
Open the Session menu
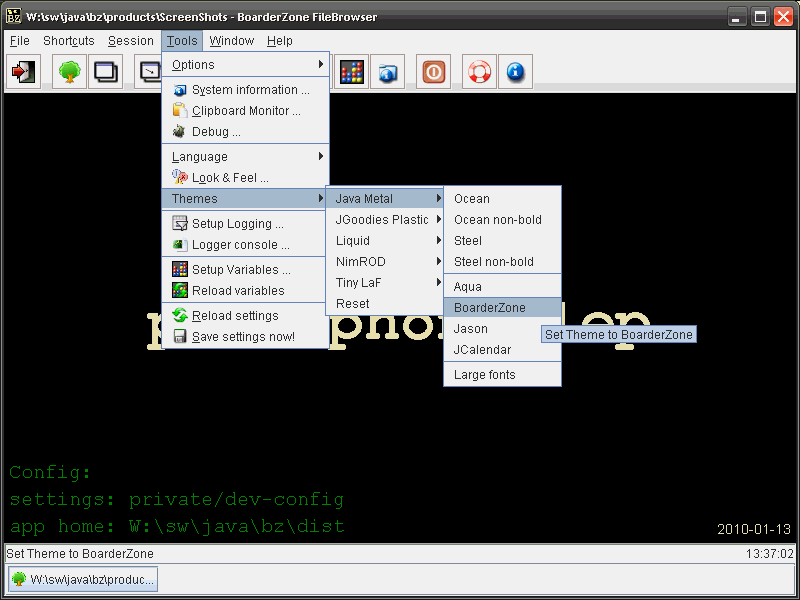pos(131,41)
